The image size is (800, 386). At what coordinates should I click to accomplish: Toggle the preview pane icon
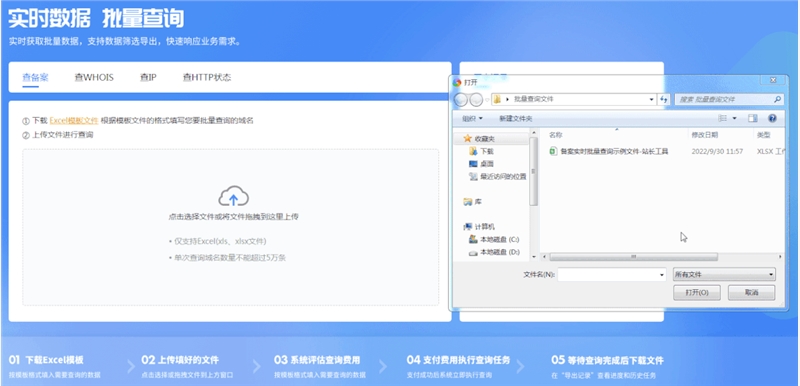point(753,118)
